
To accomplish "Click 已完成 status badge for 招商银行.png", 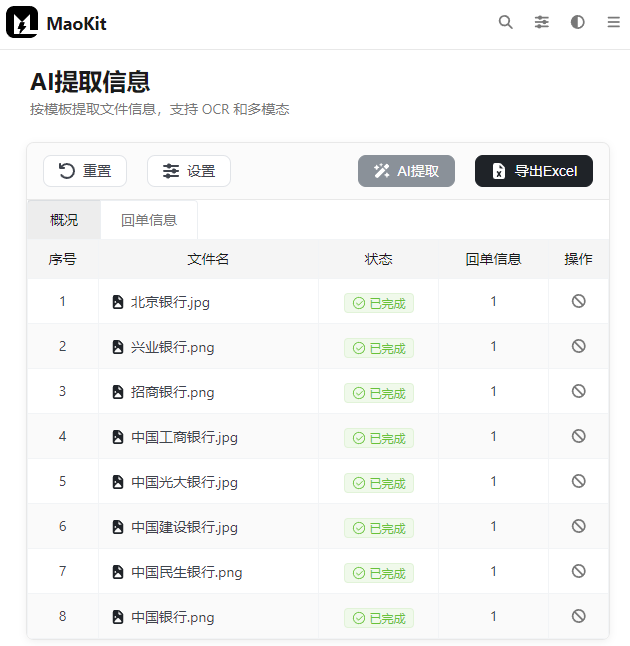I will pos(379,393).
